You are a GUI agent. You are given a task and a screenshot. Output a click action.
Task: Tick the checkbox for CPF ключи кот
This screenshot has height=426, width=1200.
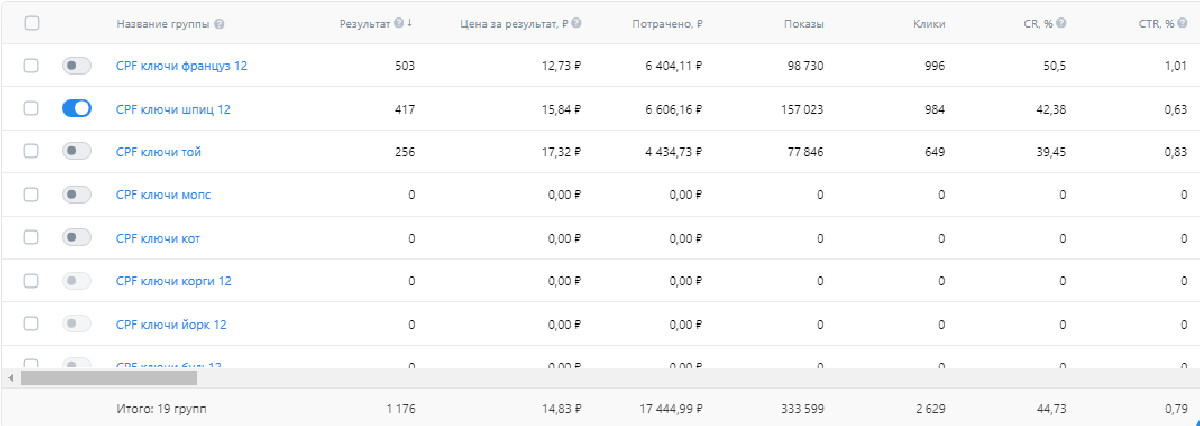31,238
